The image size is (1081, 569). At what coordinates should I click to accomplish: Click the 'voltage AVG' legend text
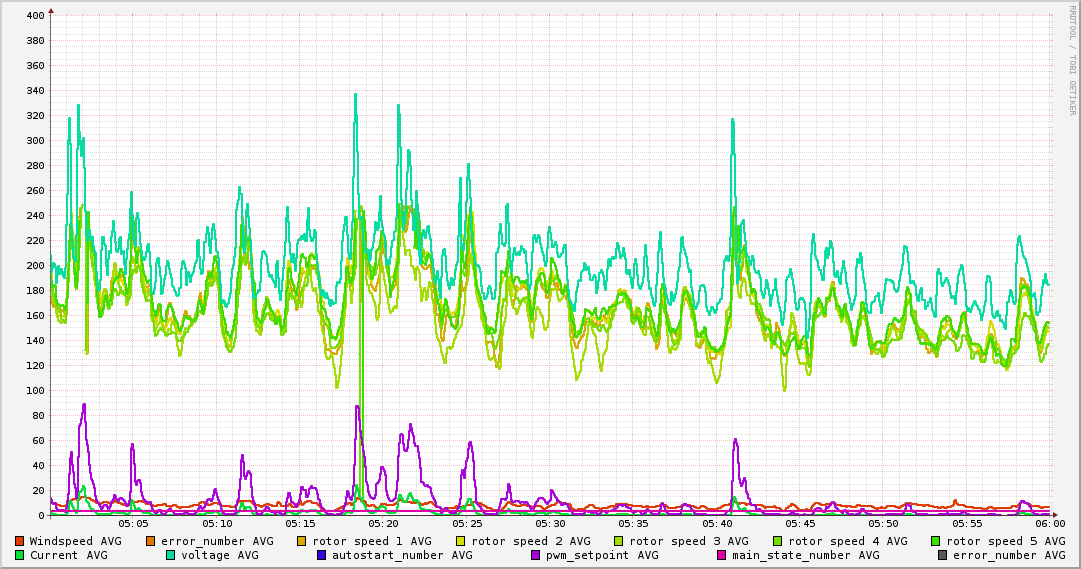pos(220,555)
